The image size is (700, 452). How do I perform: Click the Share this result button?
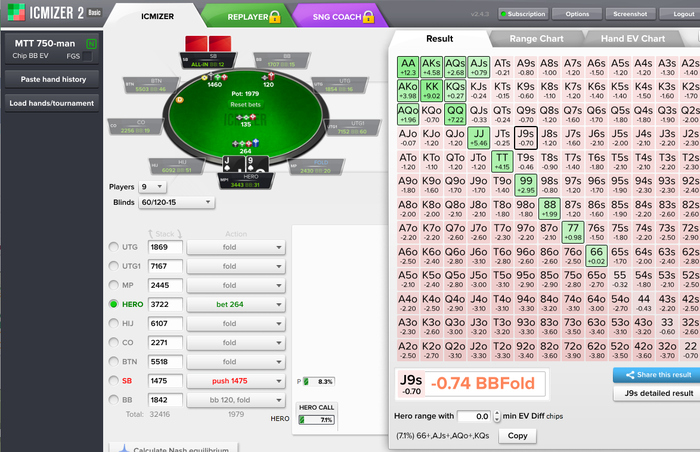(x=658, y=375)
